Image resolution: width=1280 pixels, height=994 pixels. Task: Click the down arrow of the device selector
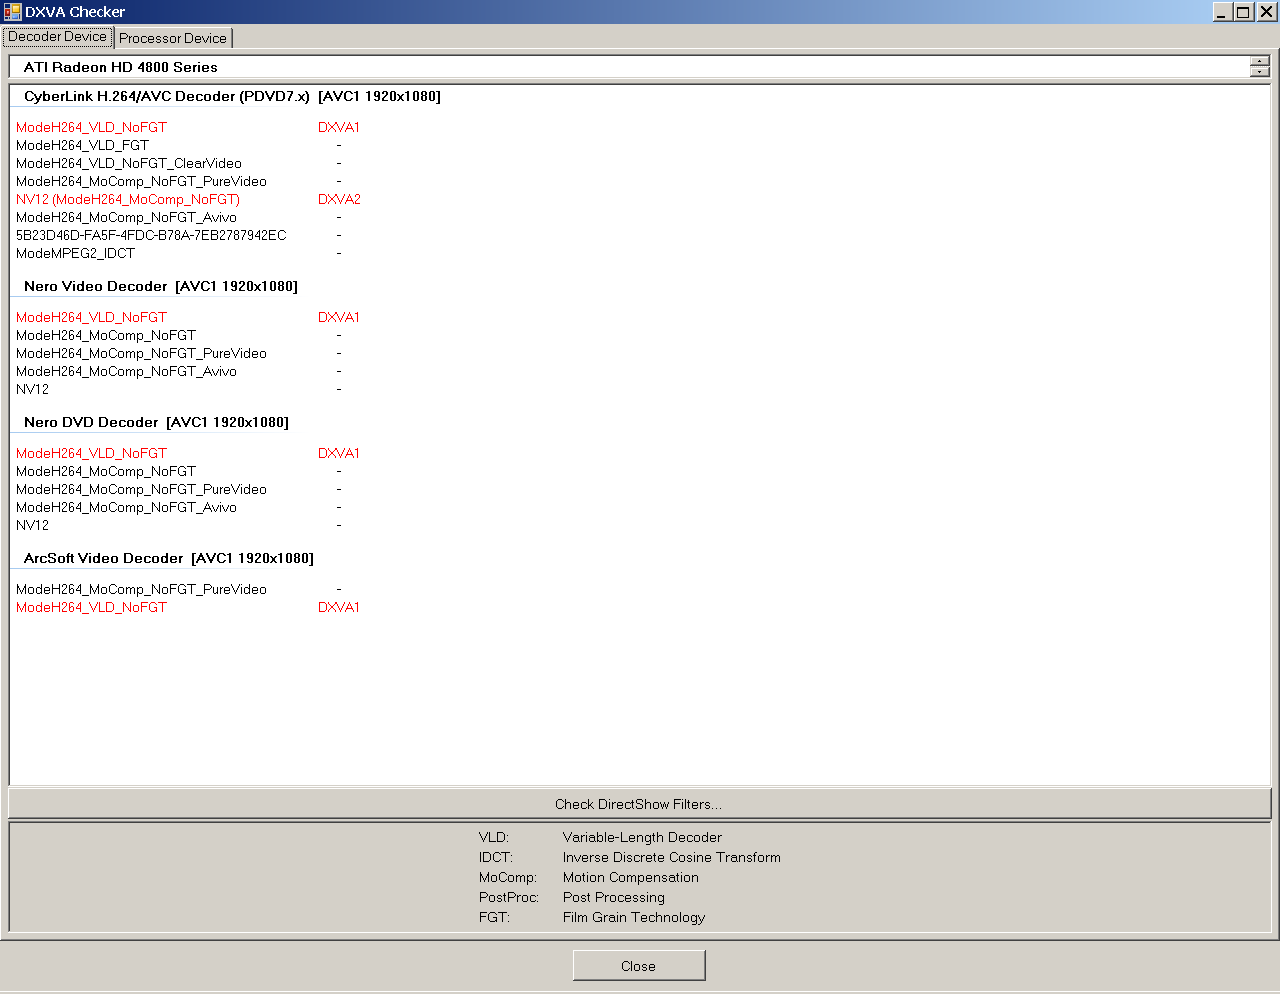click(x=1260, y=72)
